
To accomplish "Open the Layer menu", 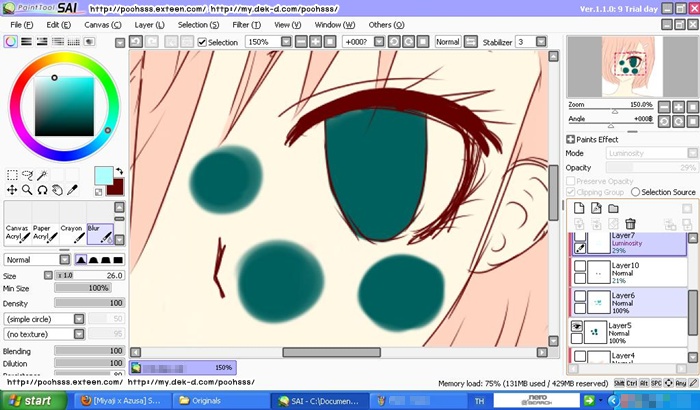I will [x=150, y=25].
